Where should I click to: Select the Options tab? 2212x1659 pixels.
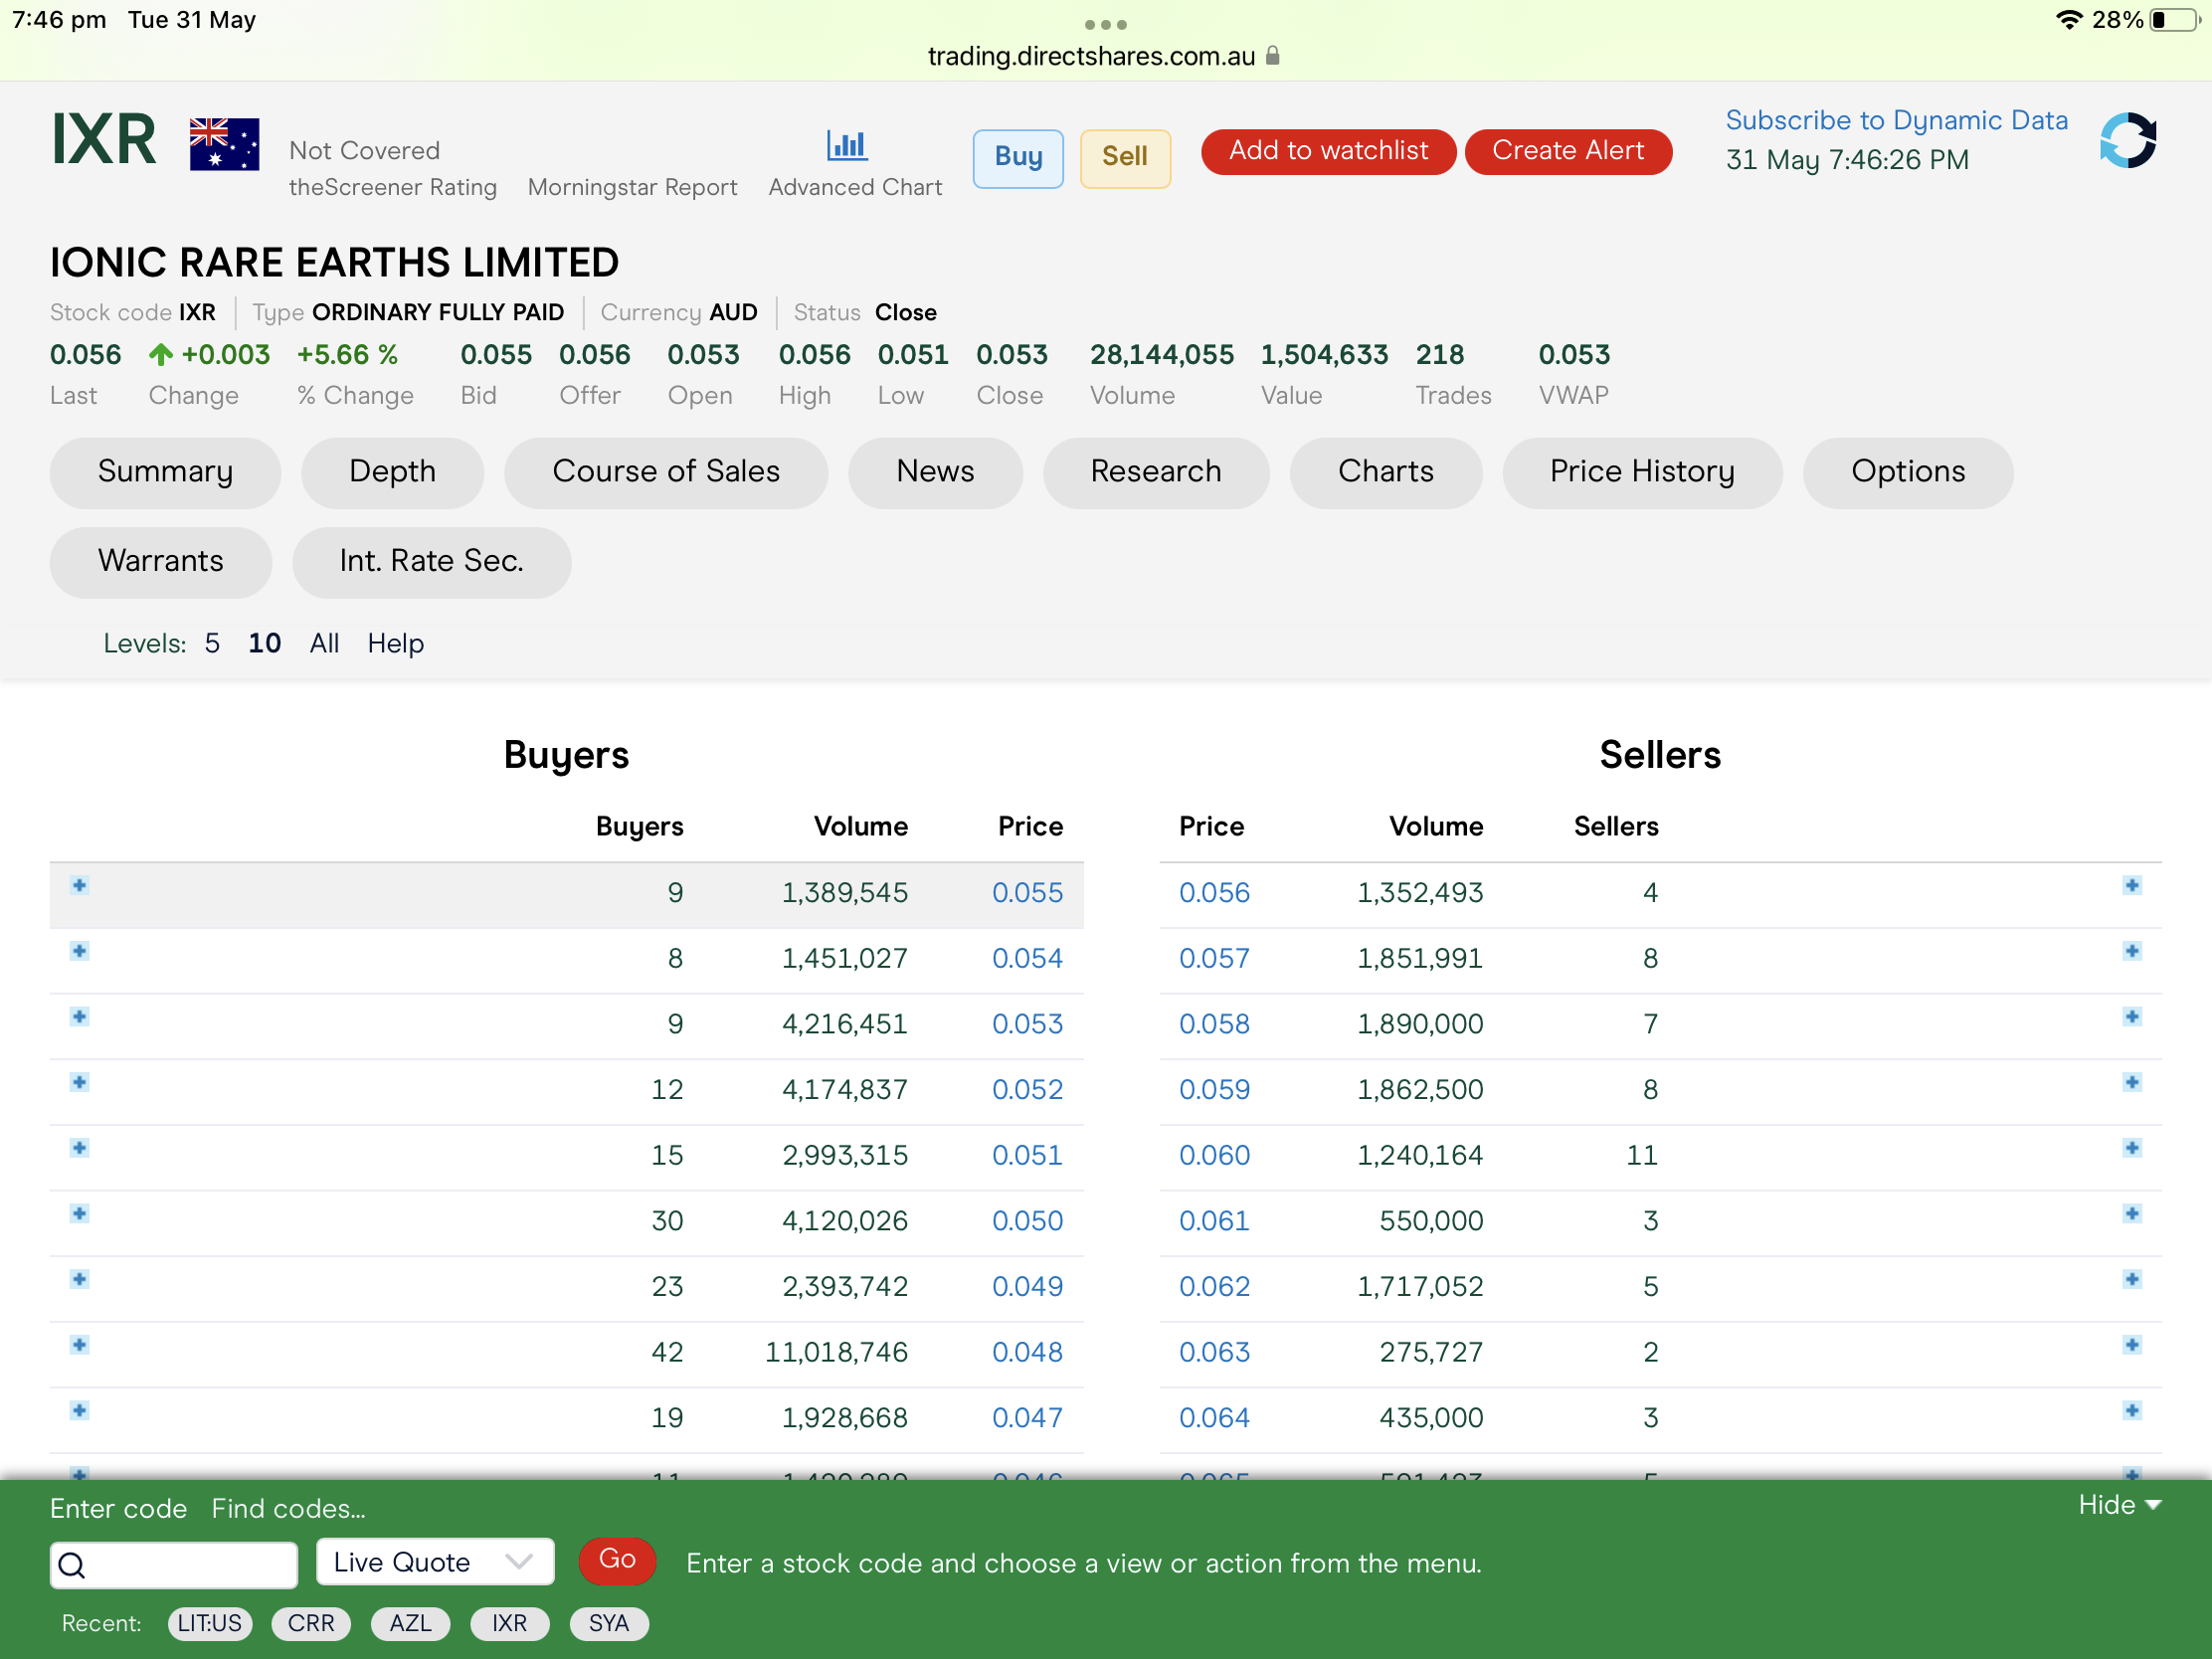(1908, 472)
